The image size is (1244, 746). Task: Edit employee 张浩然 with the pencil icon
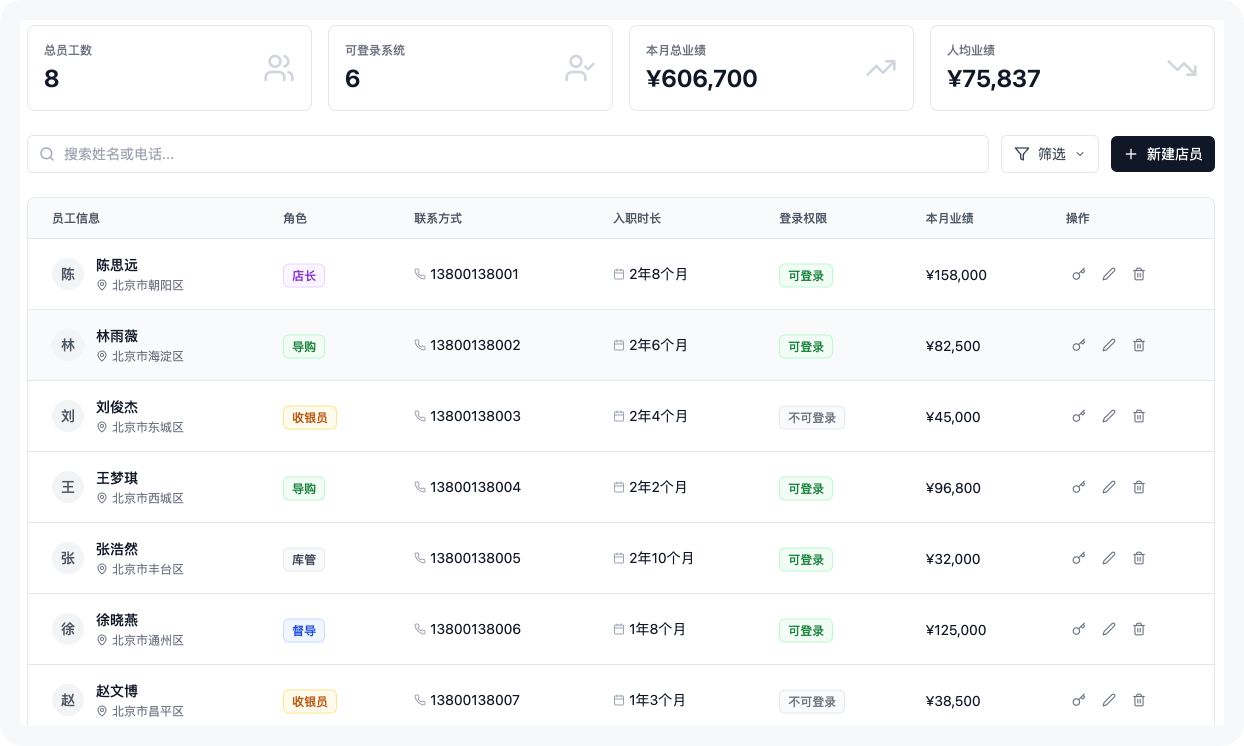(1108, 558)
